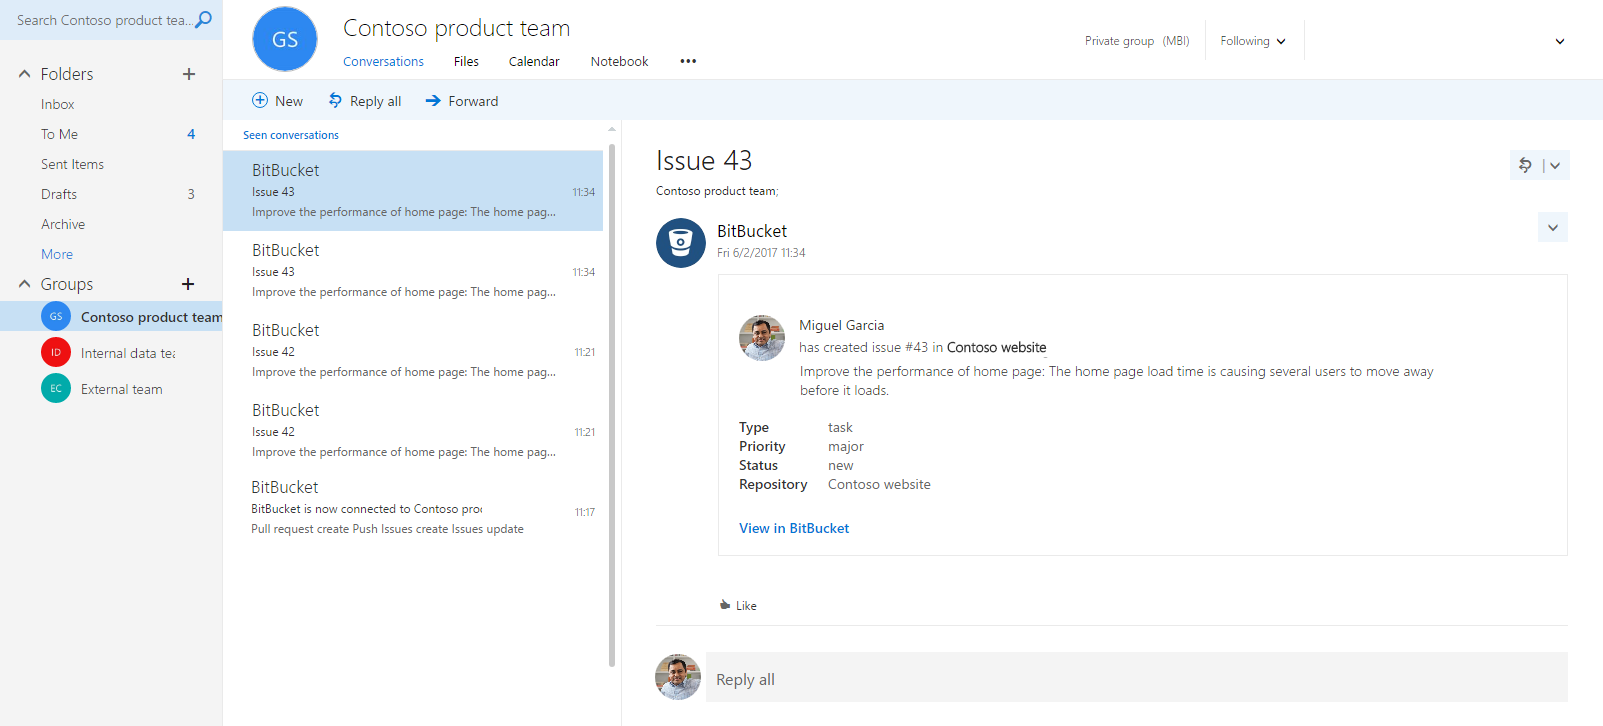Image resolution: width=1603 pixels, height=726 pixels.
Task: Click the Issue 43 heading
Action: click(x=704, y=160)
